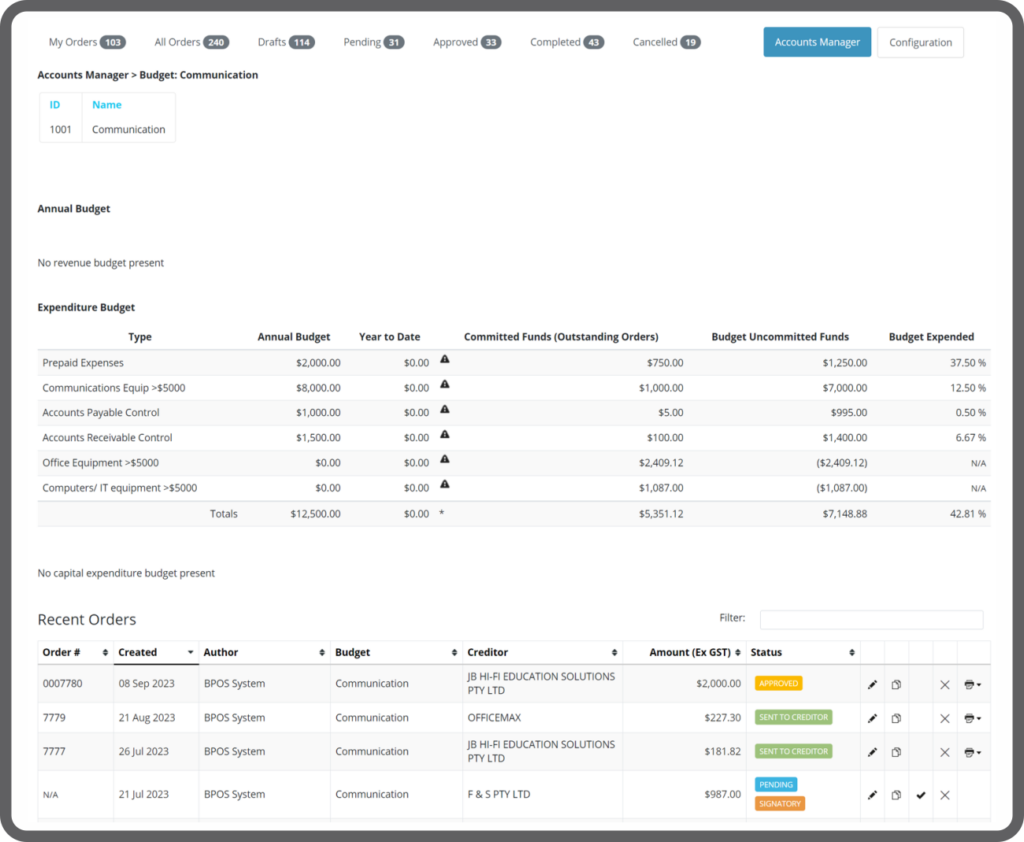Sort Recent Orders by Amount (Ex GST)
The height and width of the screenshot is (842, 1024).
pyautogui.click(x=684, y=653)
